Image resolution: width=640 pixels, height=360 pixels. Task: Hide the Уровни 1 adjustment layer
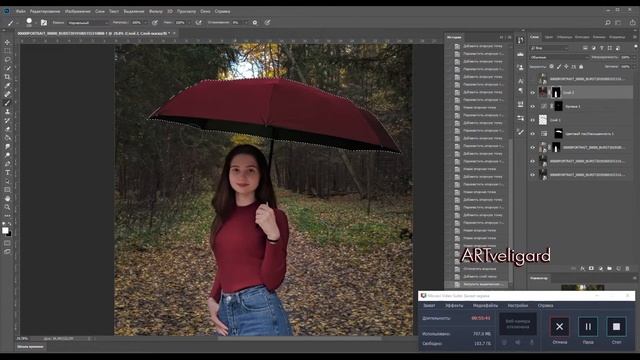tap(532, 107)
